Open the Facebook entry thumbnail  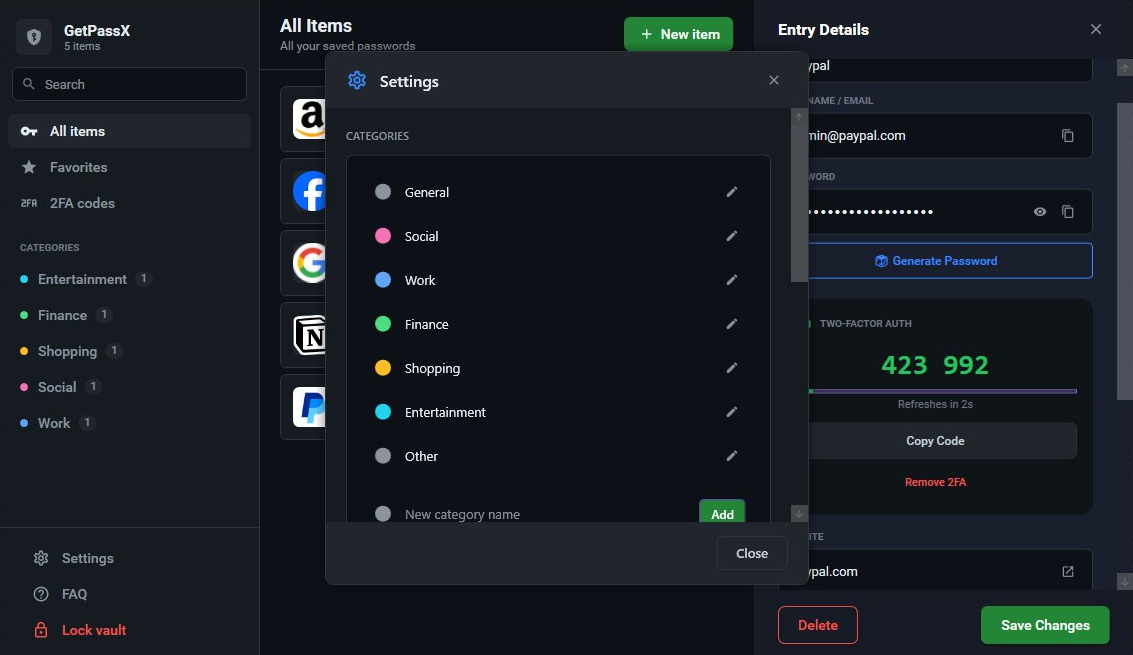[309, 191]
